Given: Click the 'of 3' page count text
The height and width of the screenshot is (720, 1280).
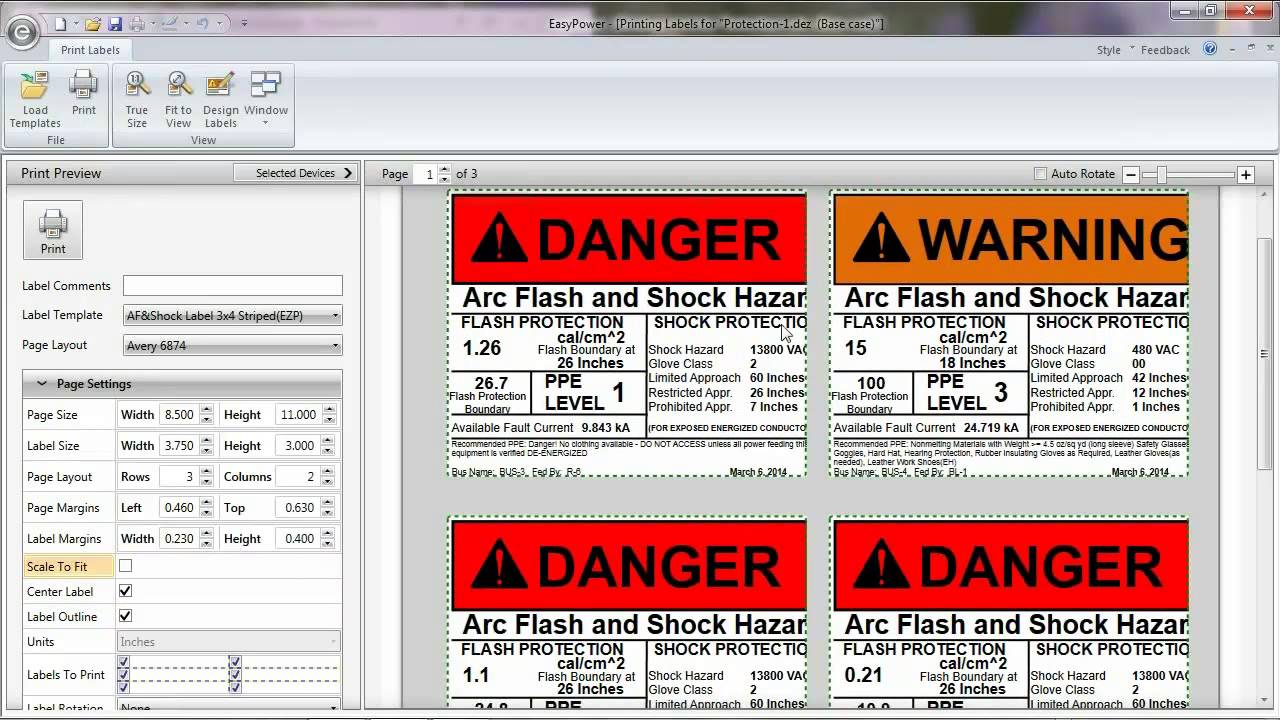Looking at the screenshot, I should pos(467,174).
